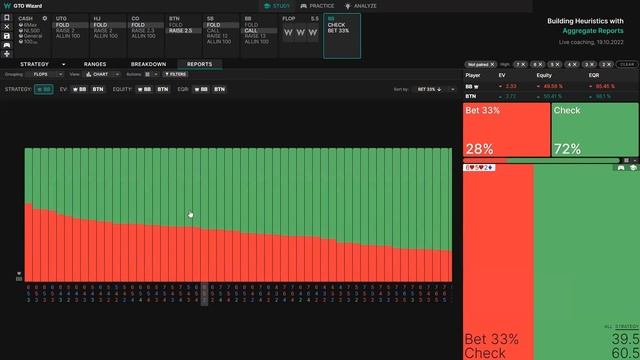640x360 pixels.
Task: Remove the Not paired filter chip
Action: tap(492, 64)
